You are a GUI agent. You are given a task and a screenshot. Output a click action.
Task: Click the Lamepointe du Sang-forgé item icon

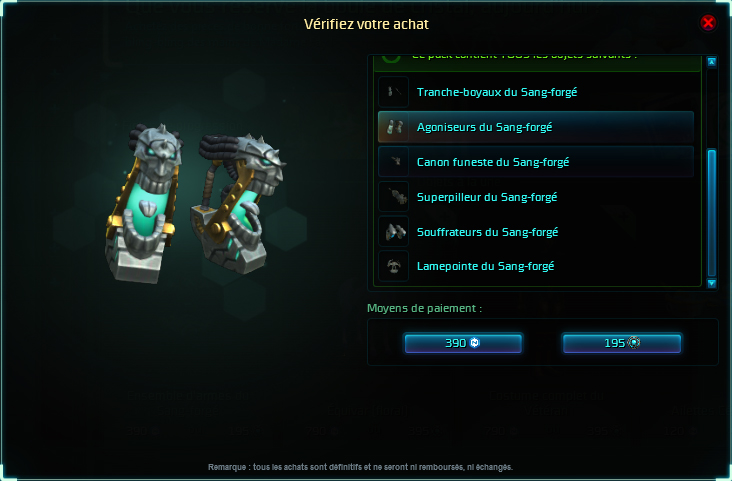coord(394,266)
